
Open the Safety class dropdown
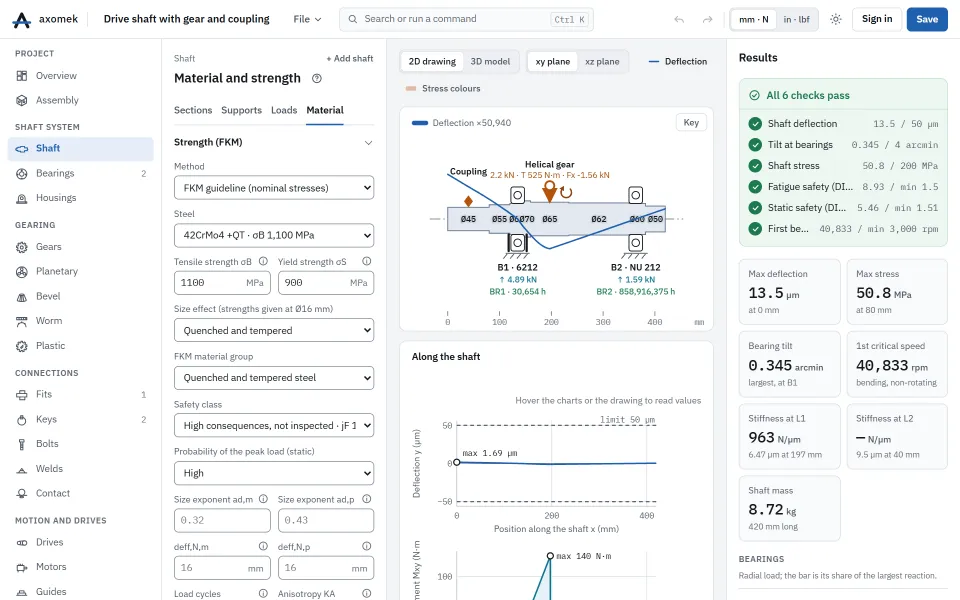[x=274, y=426]
